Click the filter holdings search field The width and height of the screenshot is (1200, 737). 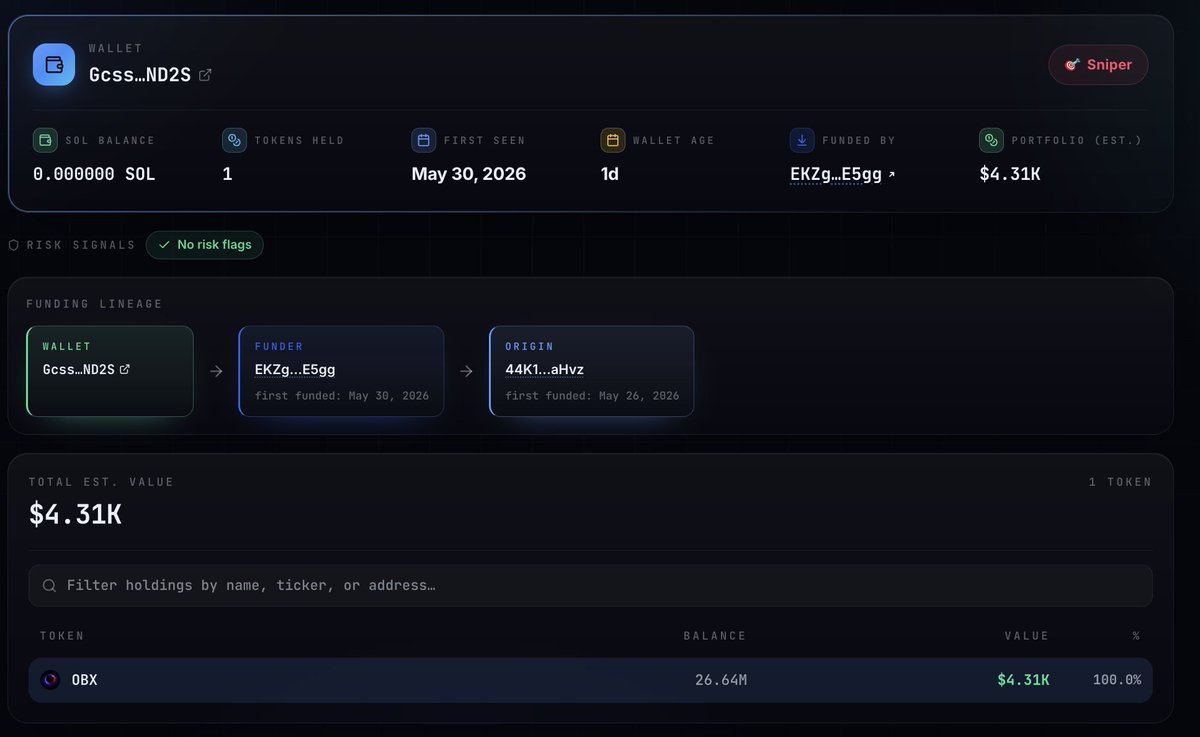(590, 586)
